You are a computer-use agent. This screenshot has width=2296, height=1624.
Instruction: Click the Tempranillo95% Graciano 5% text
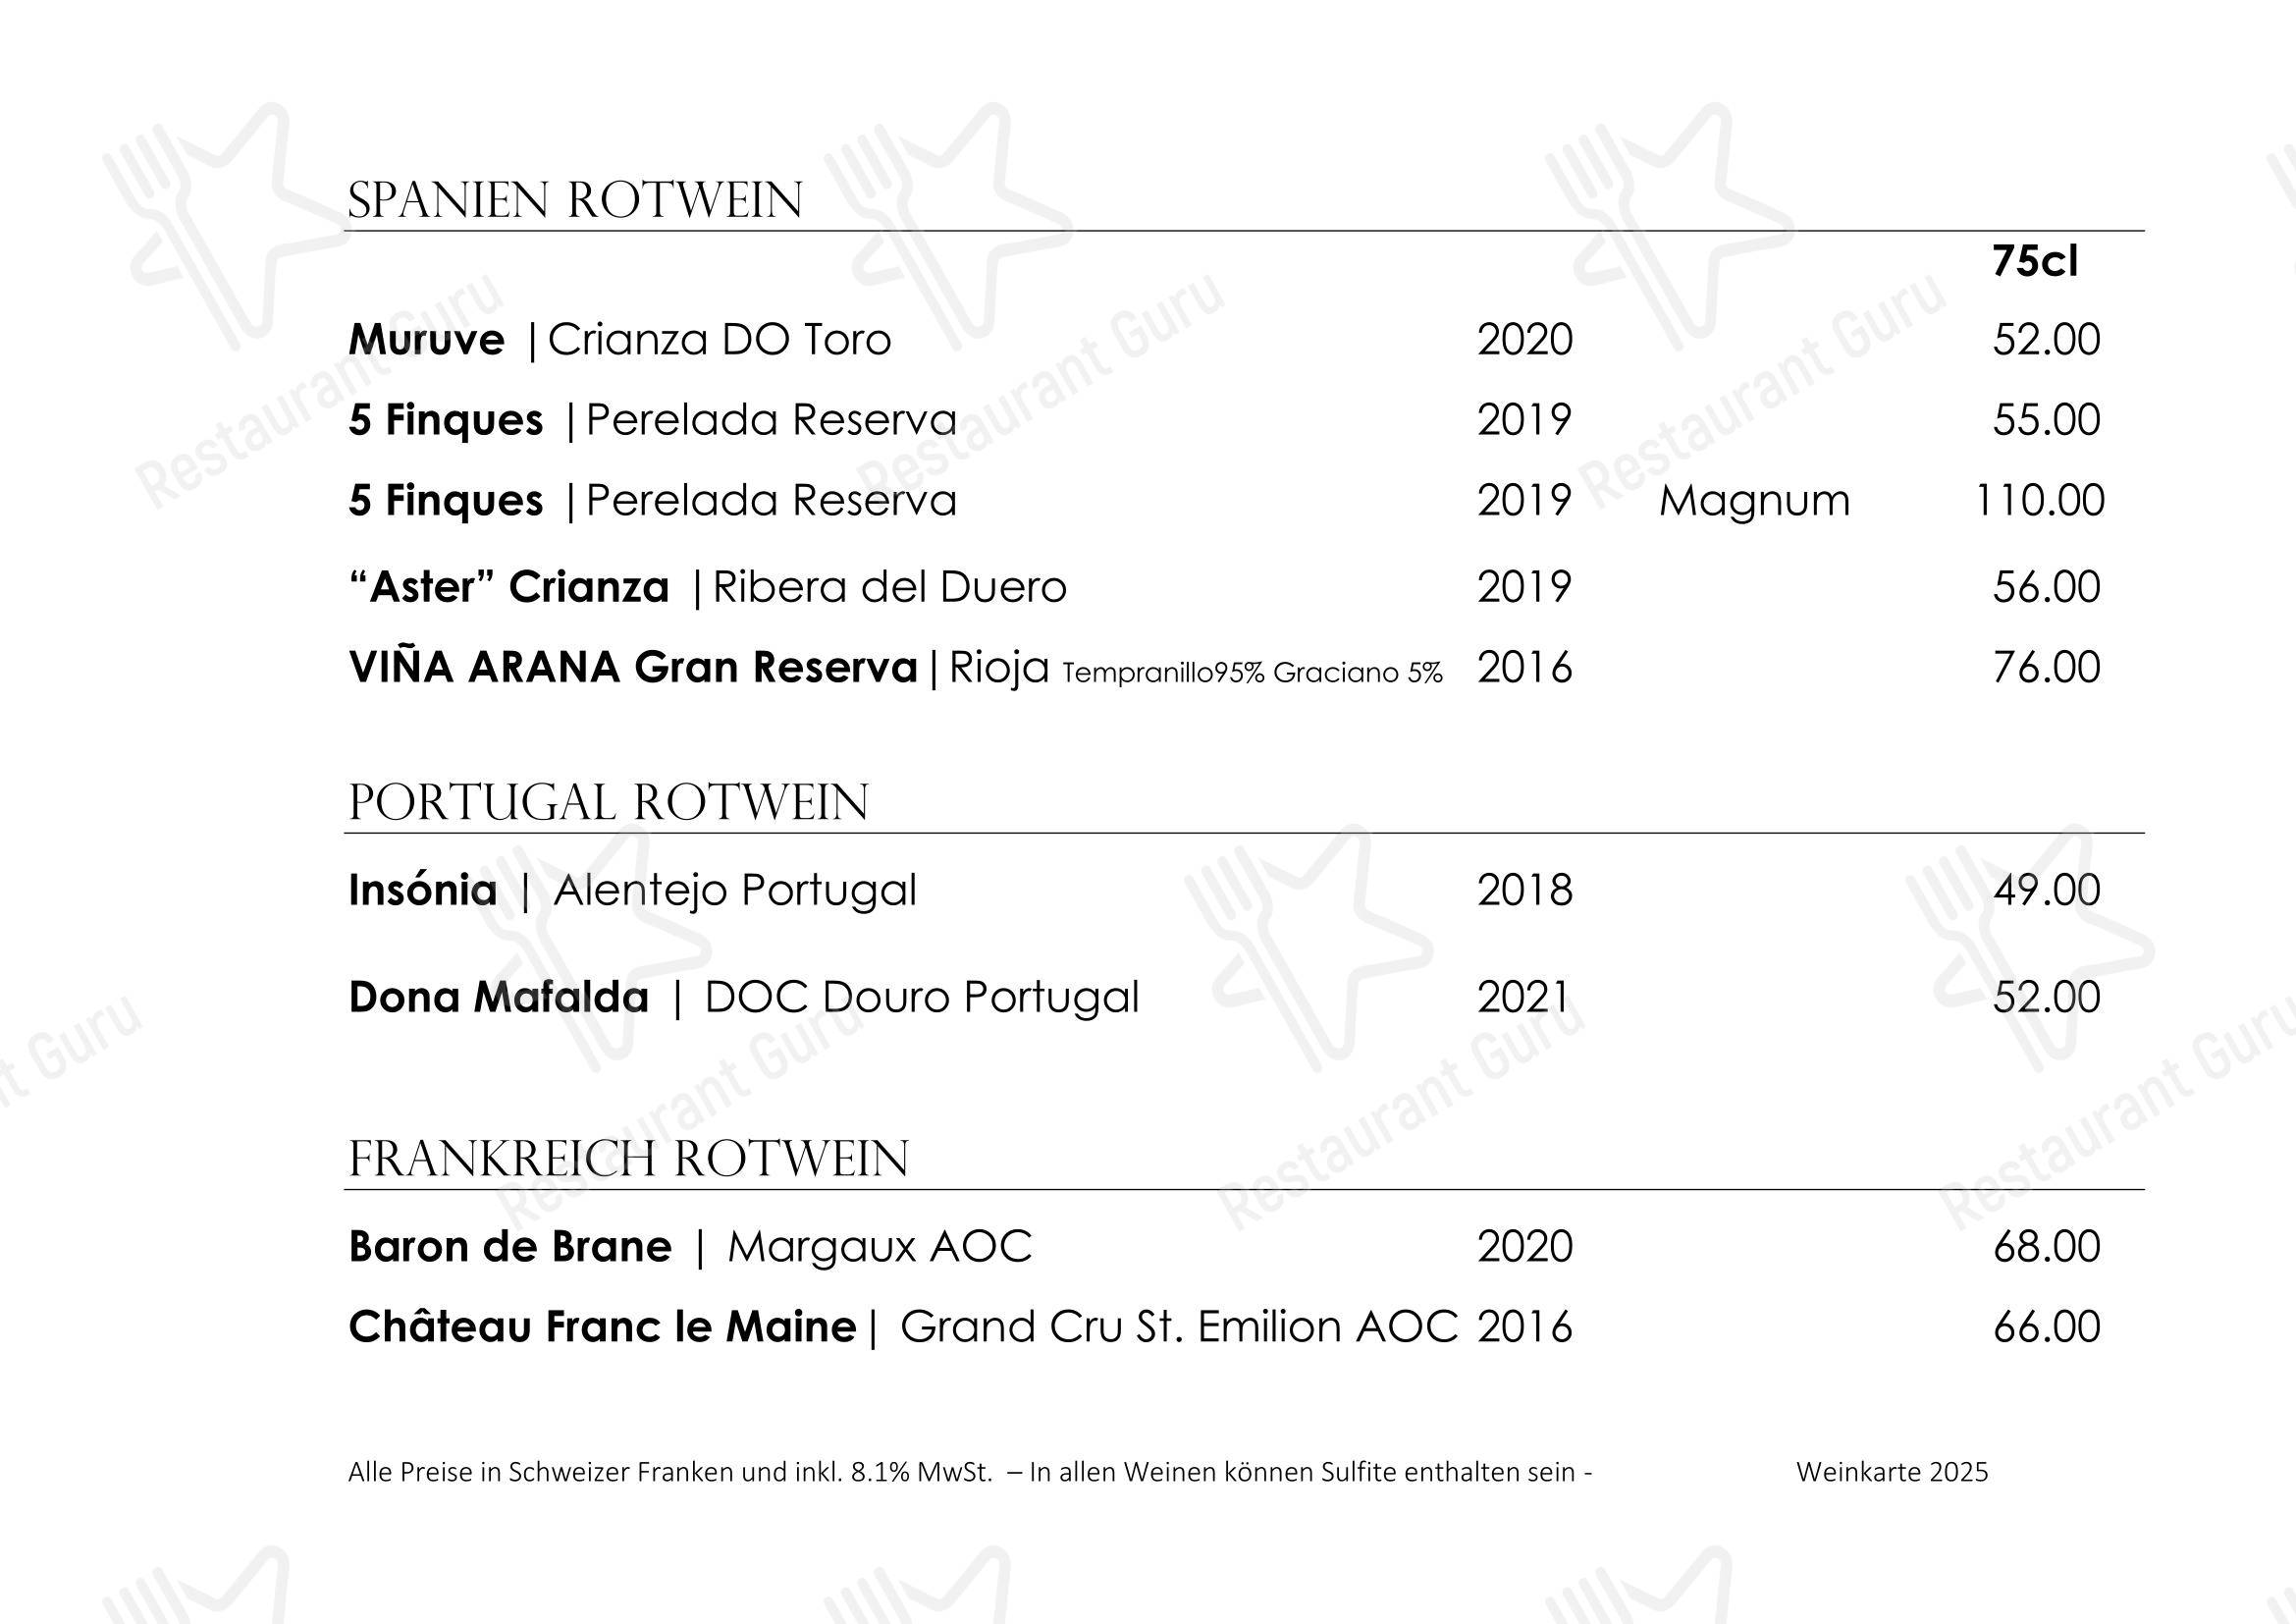[1252, 673]
